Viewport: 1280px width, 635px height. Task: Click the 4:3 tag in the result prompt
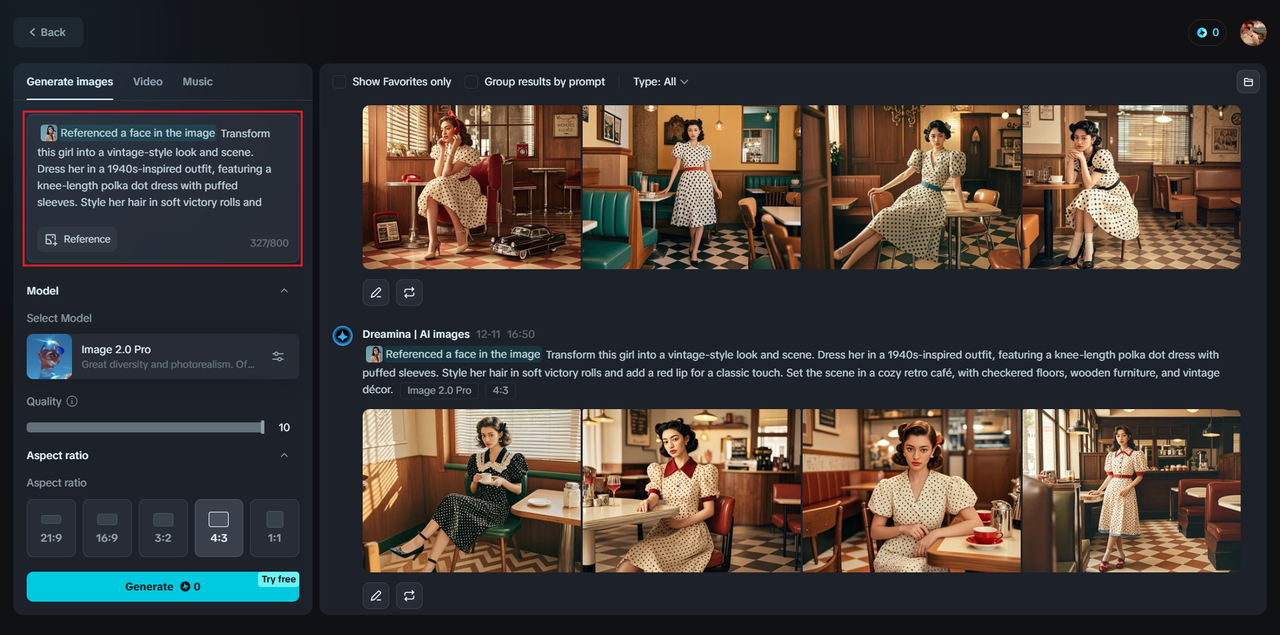pyautogui.click(x=500, y=390)
